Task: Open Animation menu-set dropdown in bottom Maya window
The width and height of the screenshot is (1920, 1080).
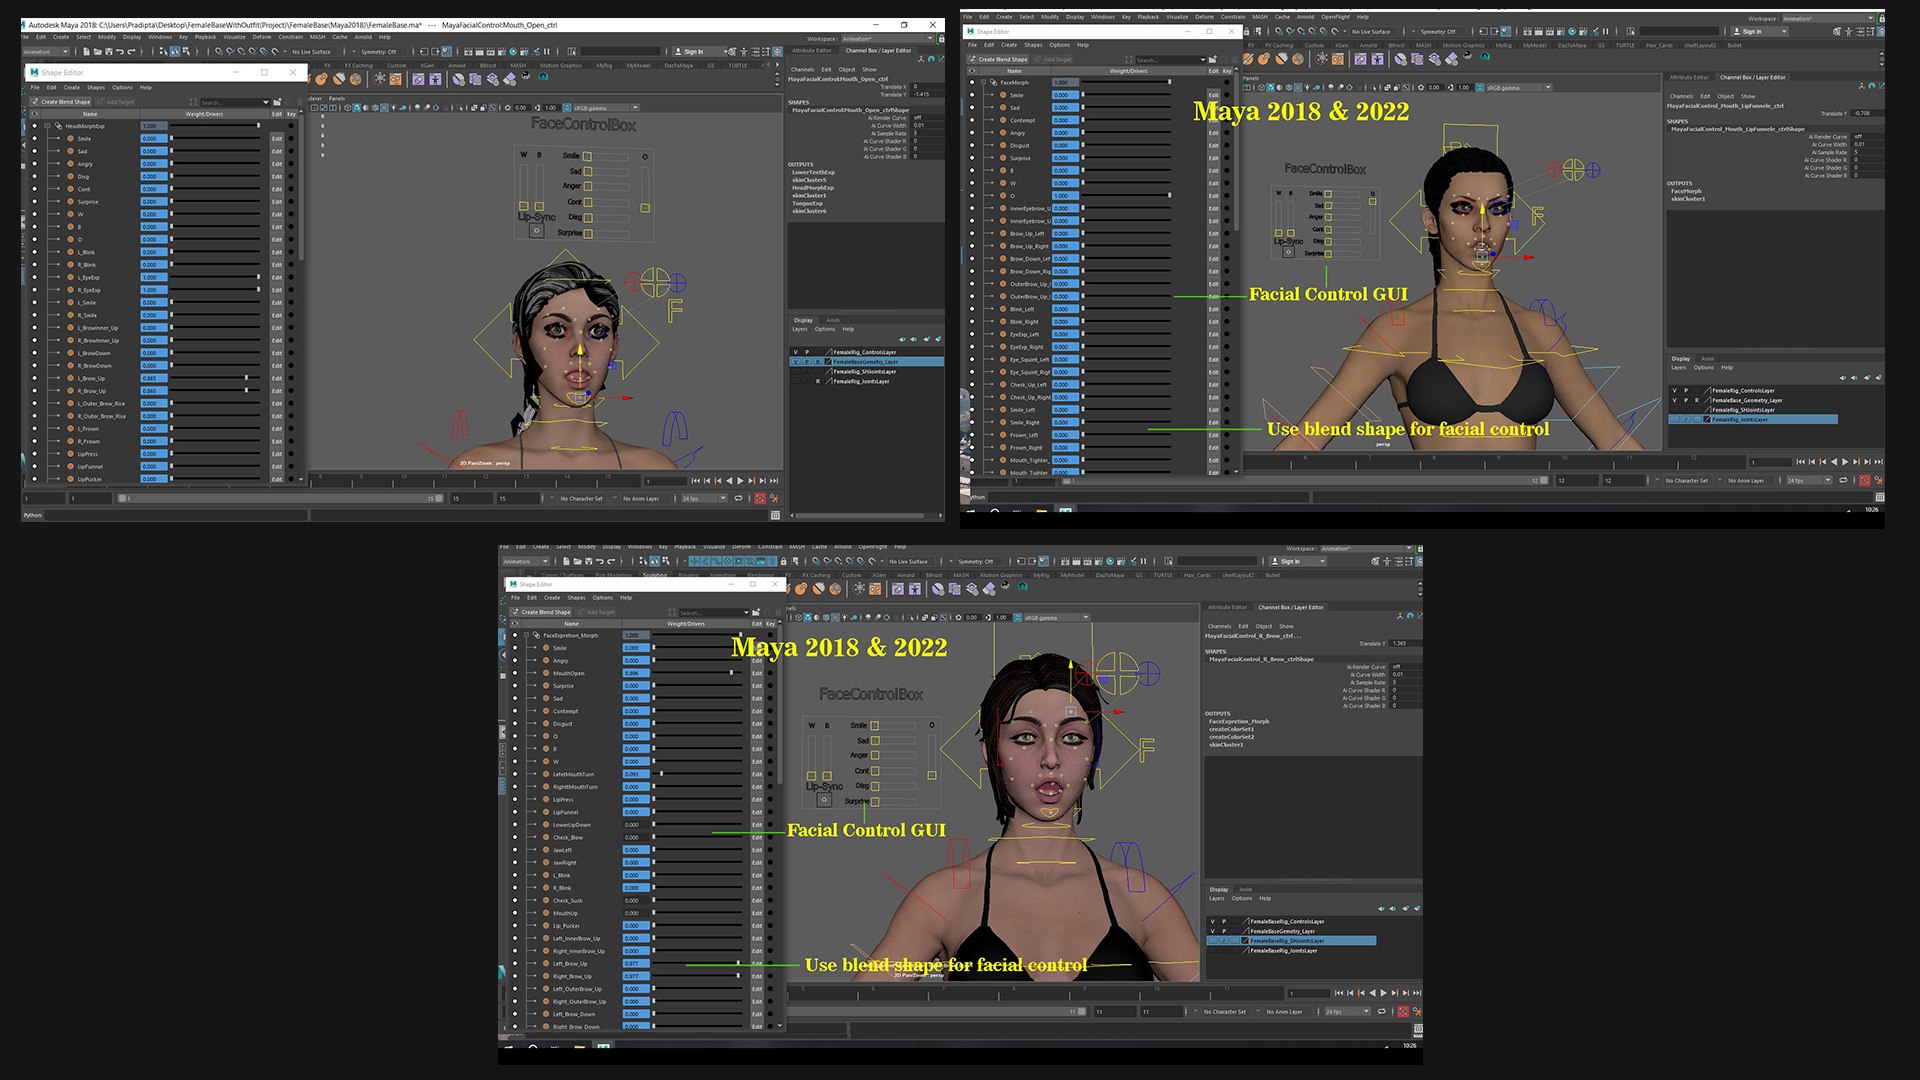Action: 526,561
